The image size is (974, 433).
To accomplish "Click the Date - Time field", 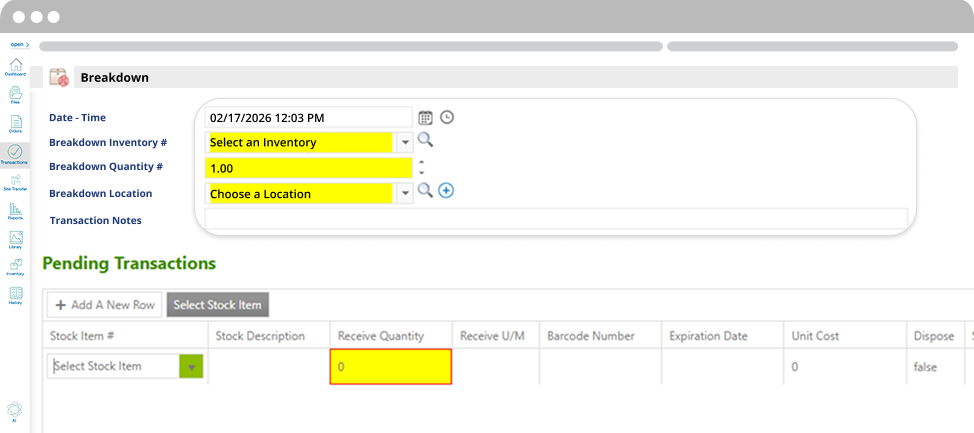I will [309, 117].
